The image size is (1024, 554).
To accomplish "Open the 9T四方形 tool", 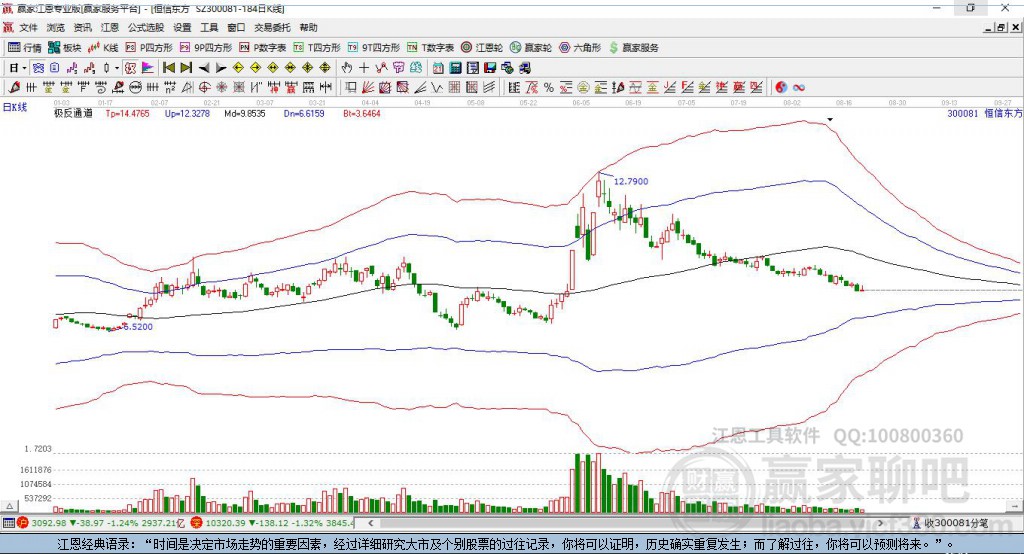I will pyautogui.click(x=374, y=48).
